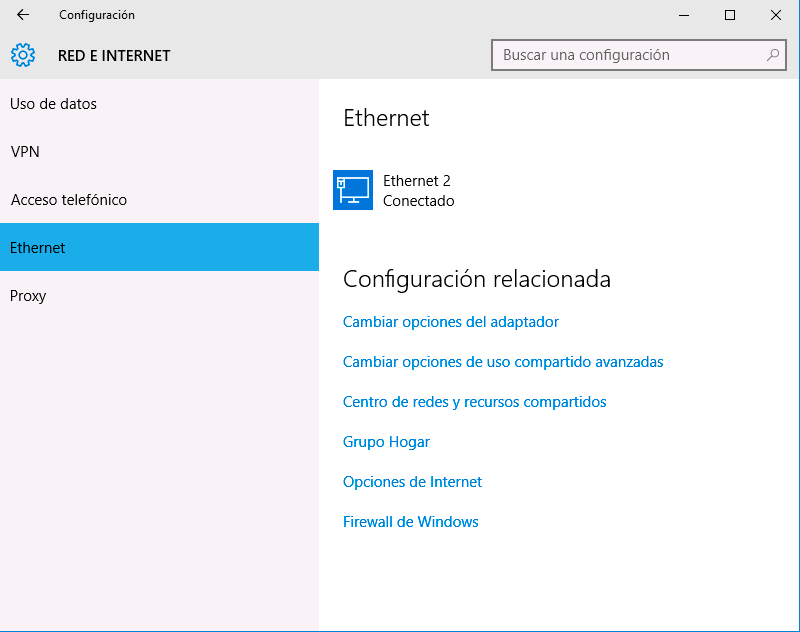Image resolution: width=800 pixels, height=632 pixels.
Task: Click the search magnifier icon
Action: (774, 55)
